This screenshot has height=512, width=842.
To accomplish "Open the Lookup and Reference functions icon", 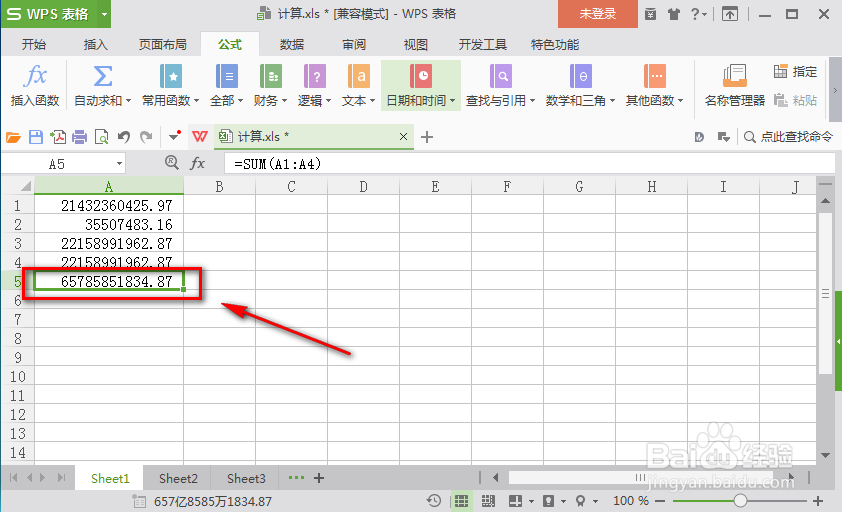I will click(500, 76).
